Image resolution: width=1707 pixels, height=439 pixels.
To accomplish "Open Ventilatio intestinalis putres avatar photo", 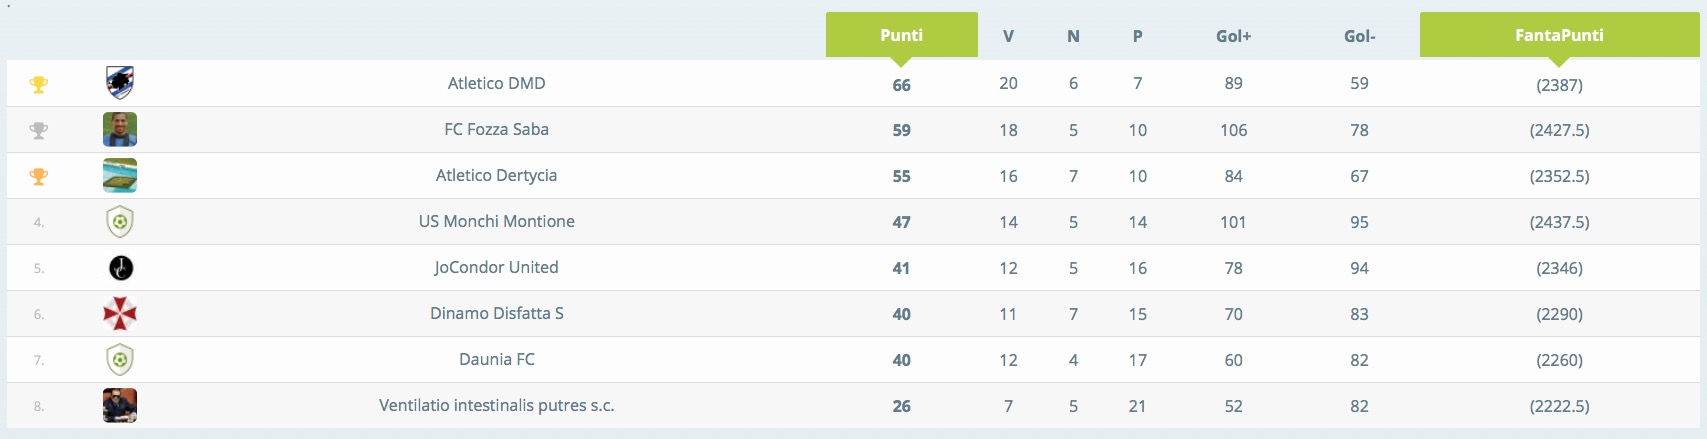I will click(x=120, y=405).
